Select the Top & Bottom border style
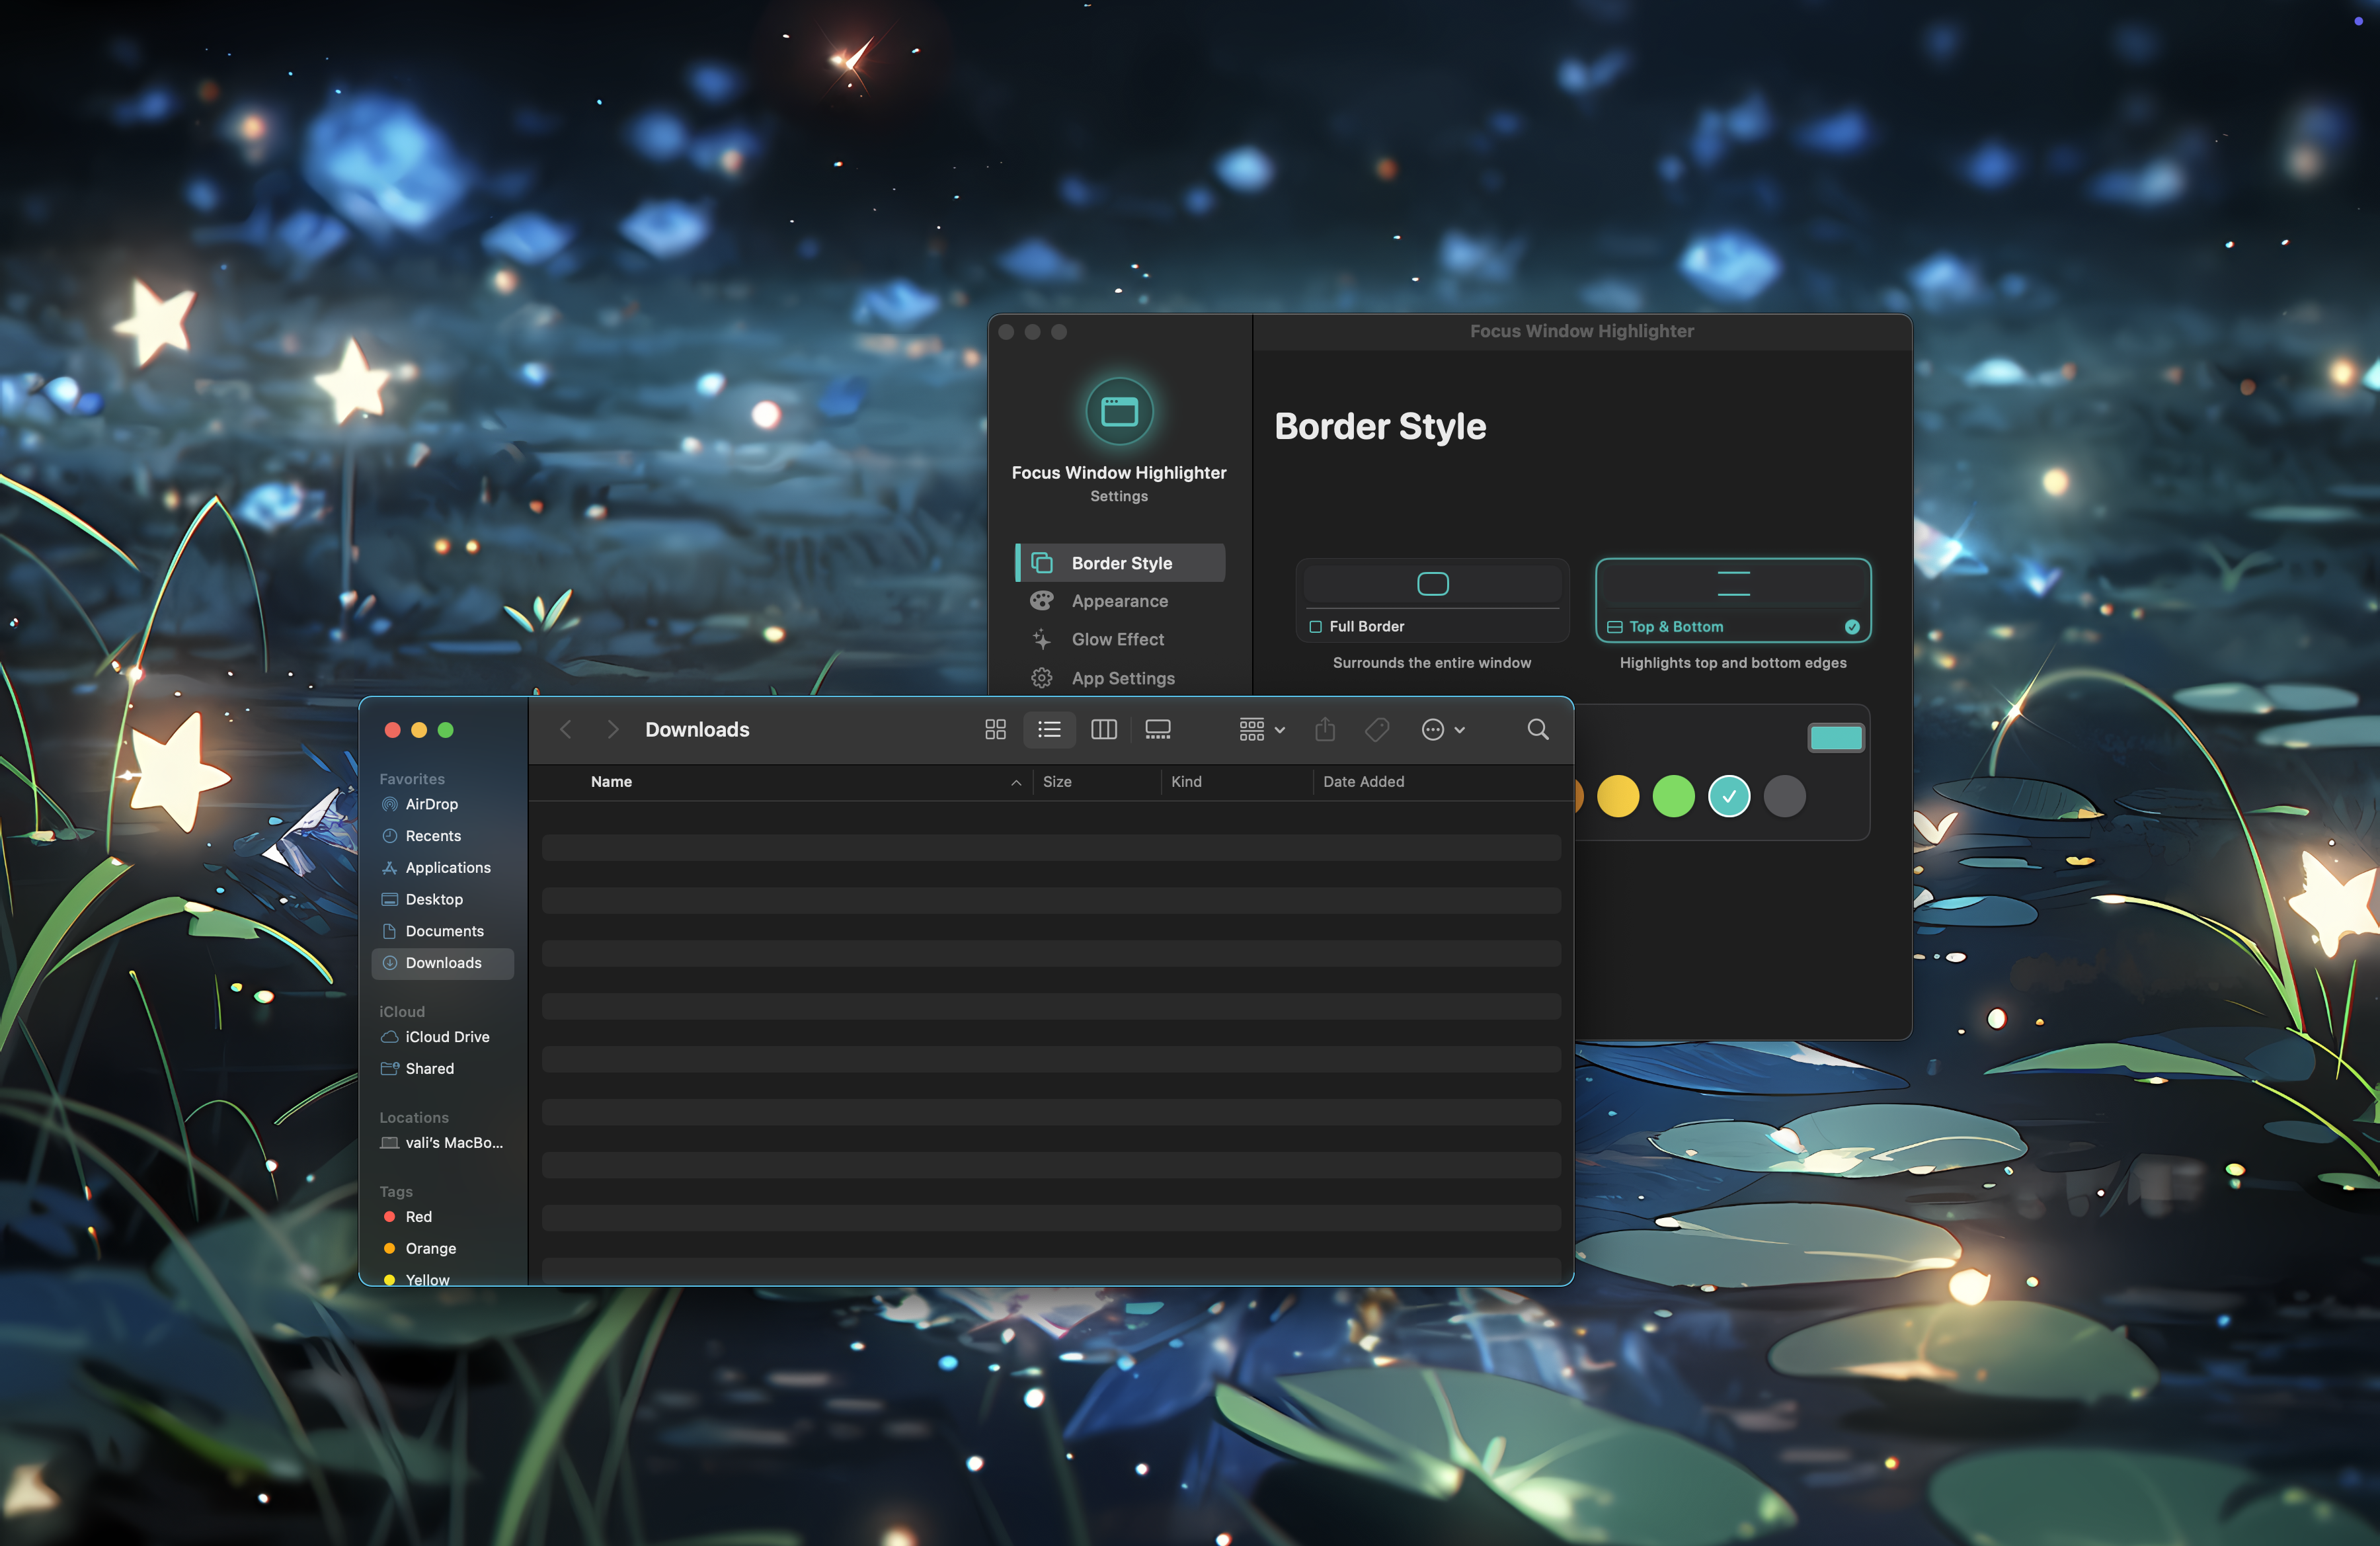 tap(1732, 600)
